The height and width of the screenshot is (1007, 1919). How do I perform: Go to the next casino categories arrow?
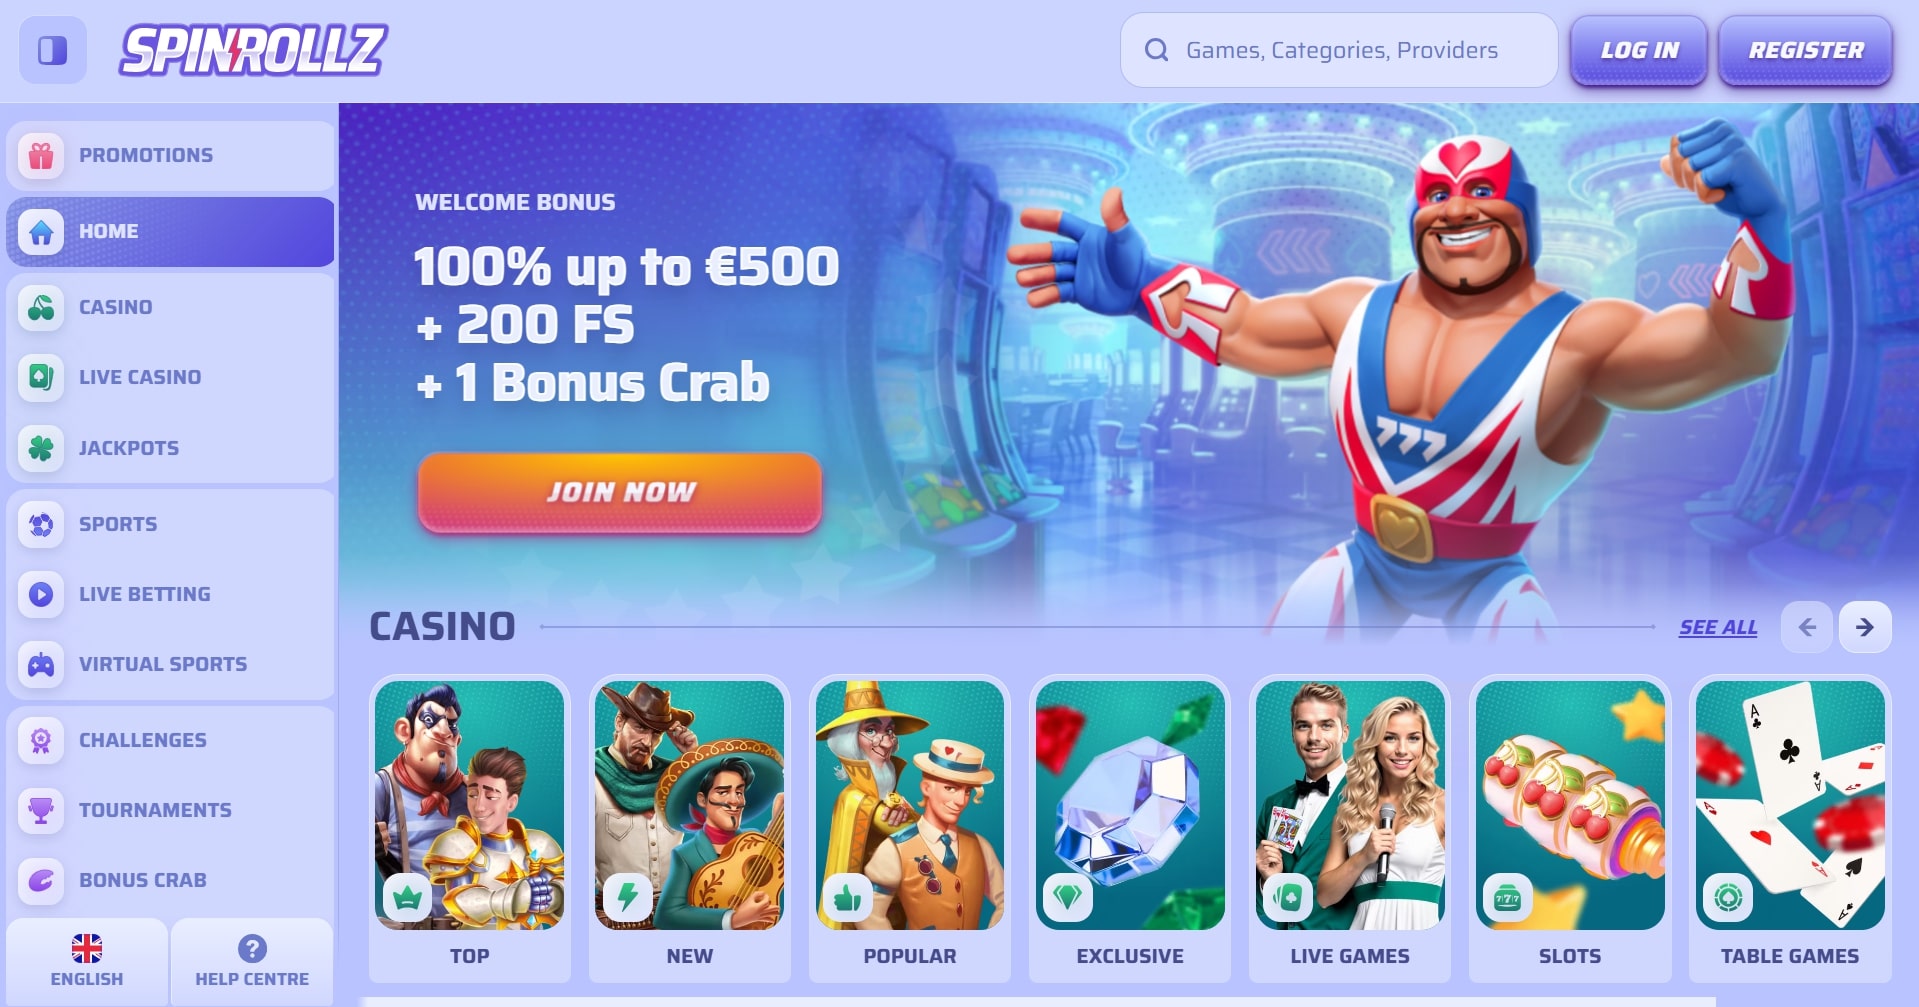coord(1865,627)
